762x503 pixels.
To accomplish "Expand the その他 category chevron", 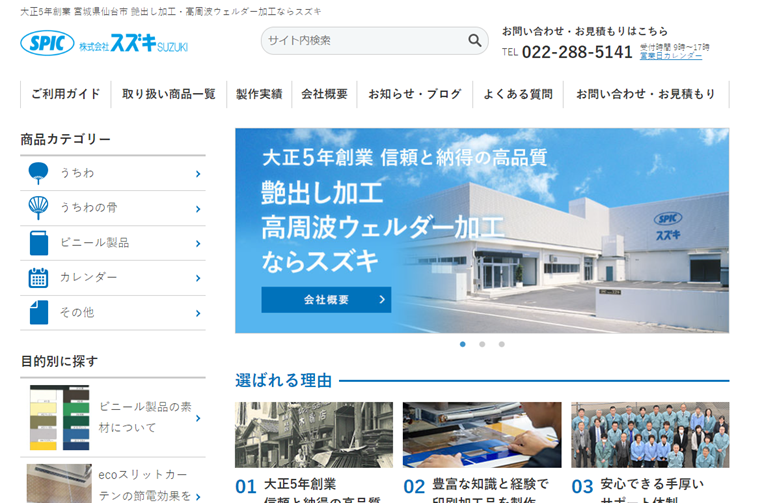I will coord(198,313).
